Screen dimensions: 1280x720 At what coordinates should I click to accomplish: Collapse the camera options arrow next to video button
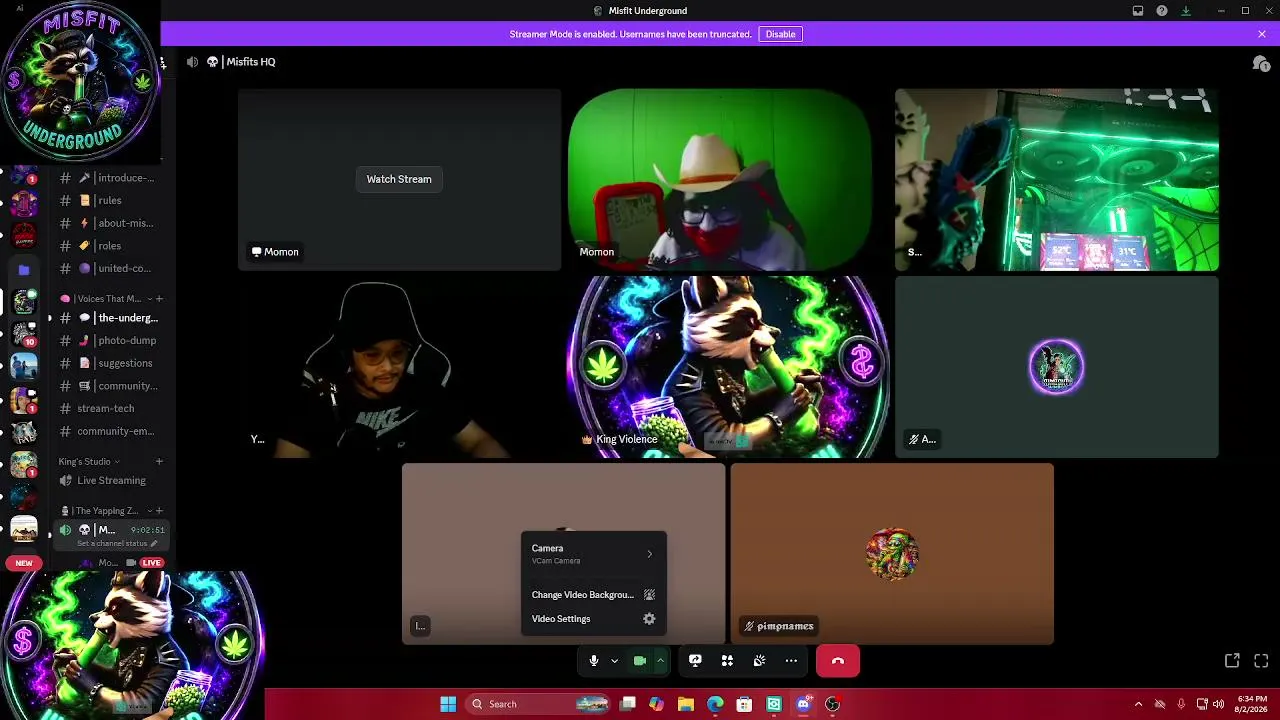tap(660, 661)
